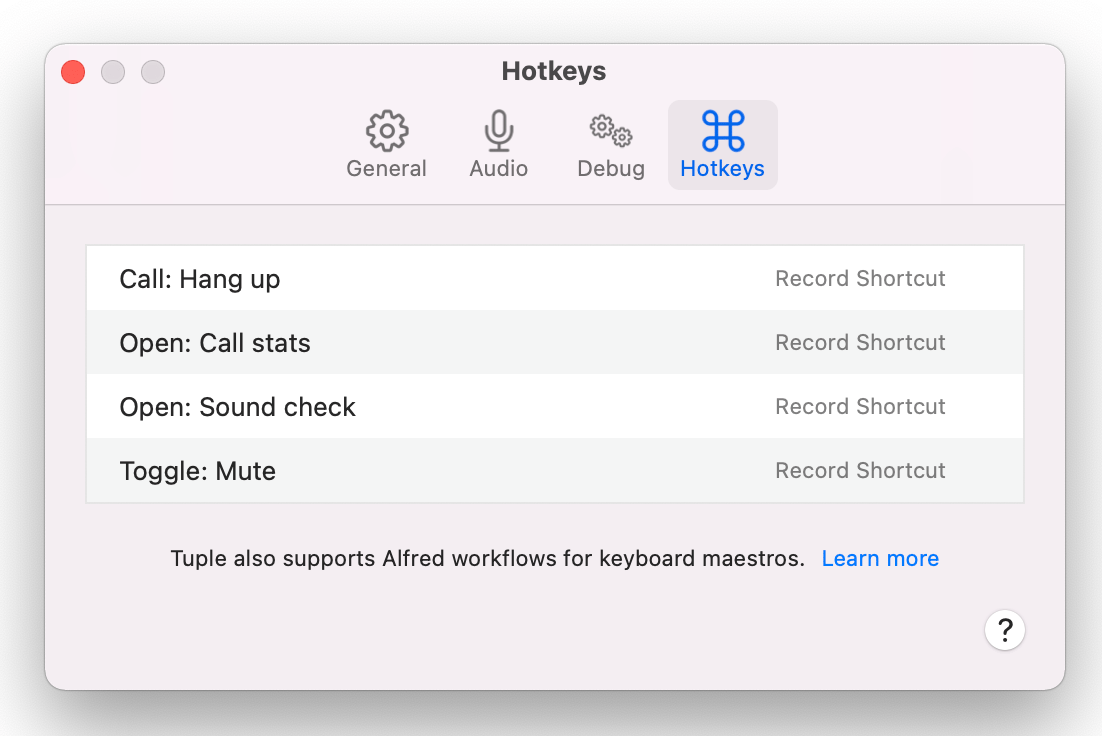Screen dimensions: 1102x736
Task: Open the Debug settings tab
Action: pyautogui.click(x=611, y=145)
